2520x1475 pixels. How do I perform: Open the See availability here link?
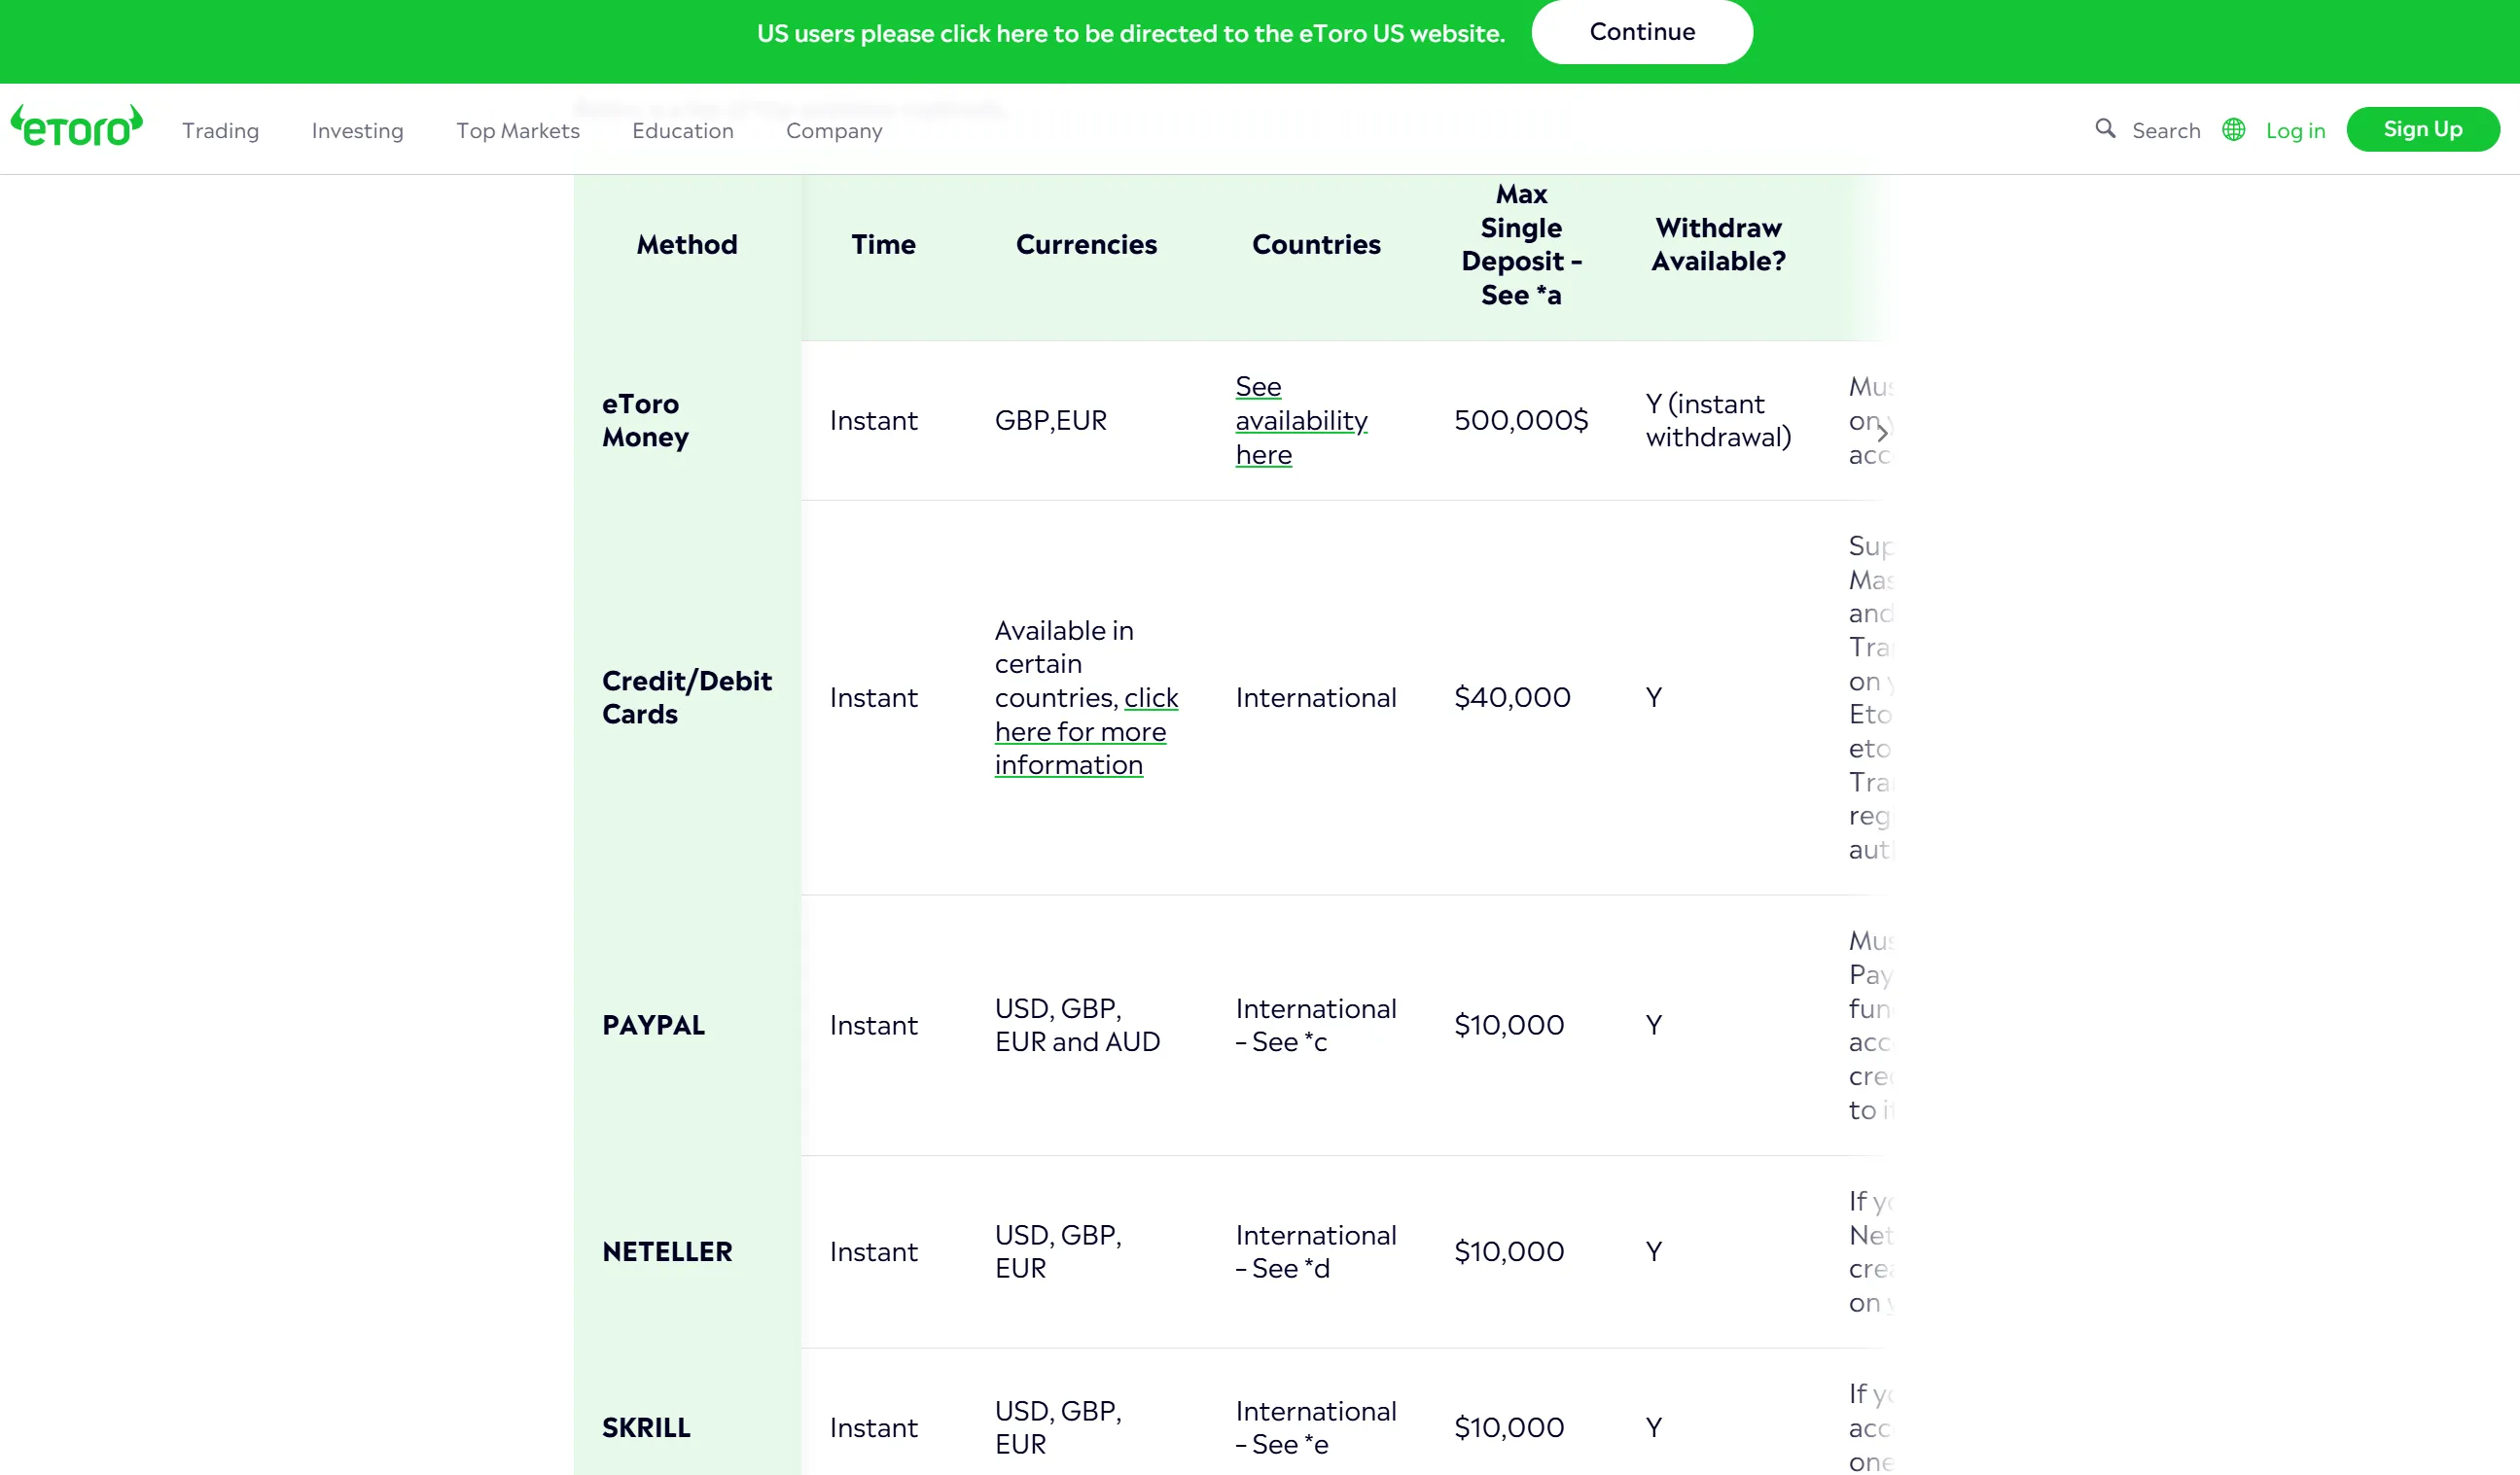pos(1301,420)
